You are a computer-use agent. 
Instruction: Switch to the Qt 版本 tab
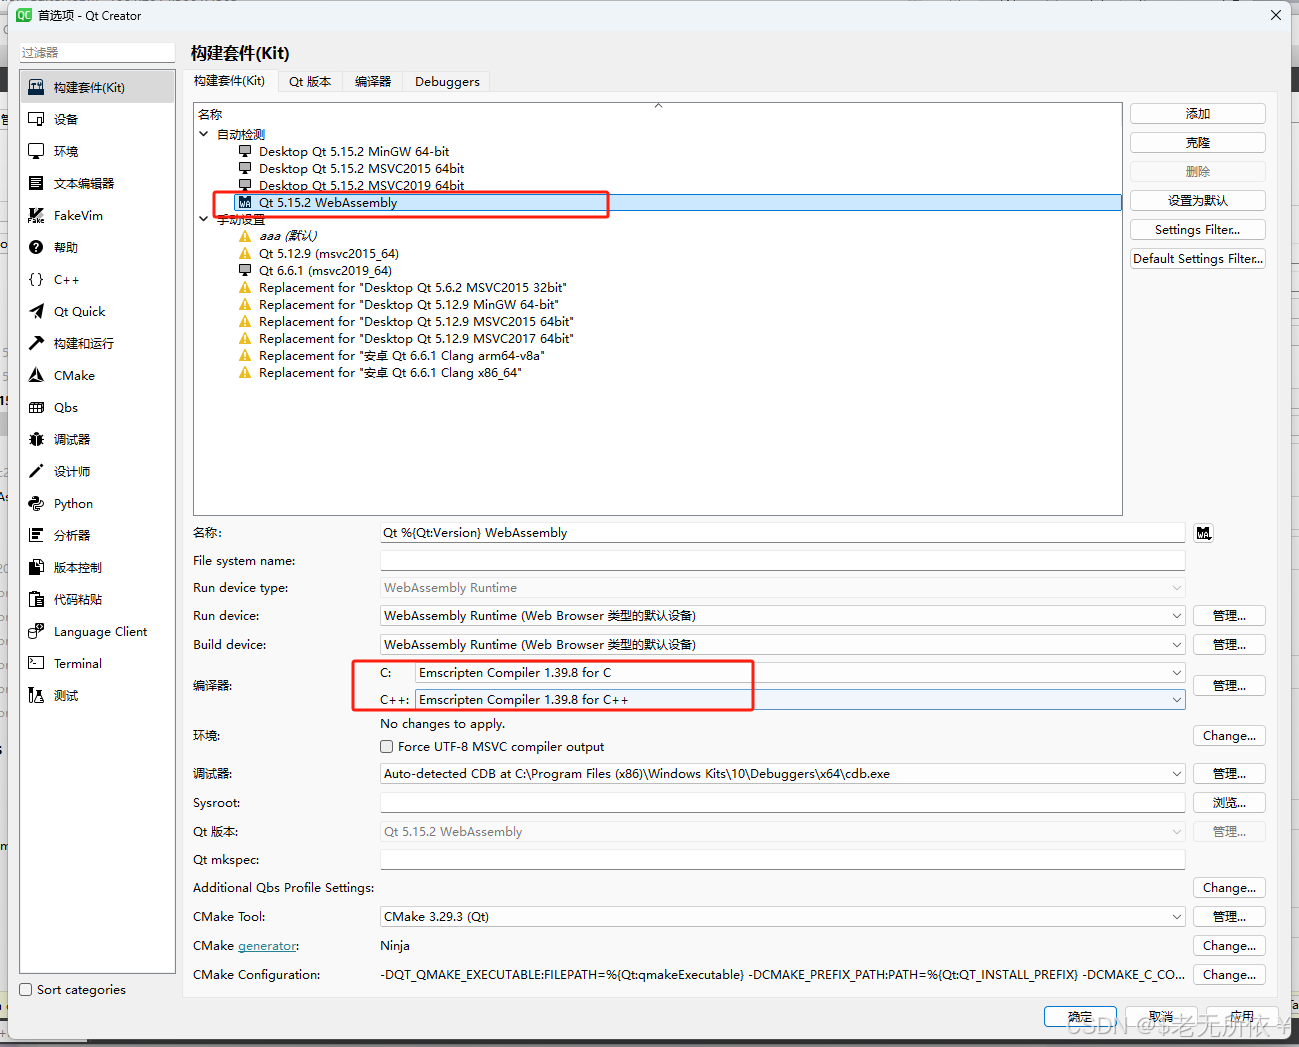pos(310,81)
